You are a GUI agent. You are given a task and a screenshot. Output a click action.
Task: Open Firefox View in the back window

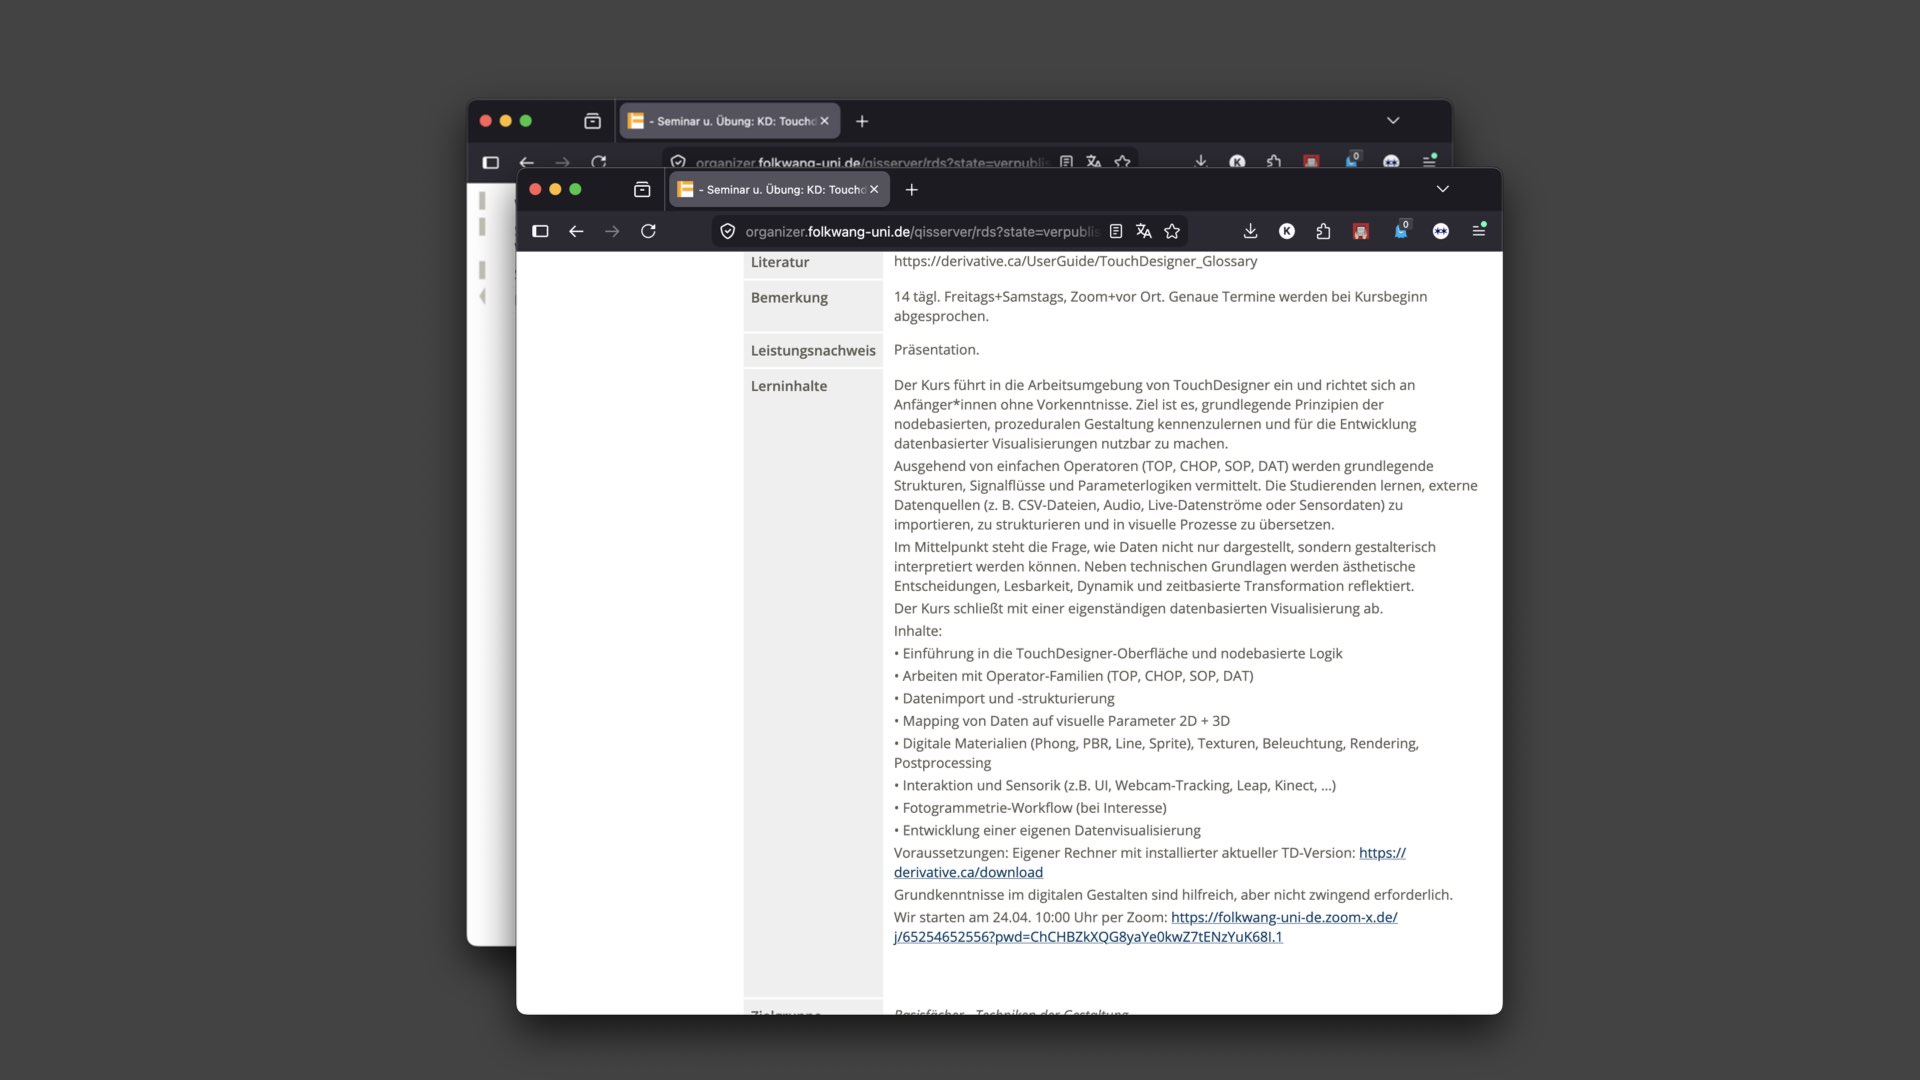click(x=592, y=121)
